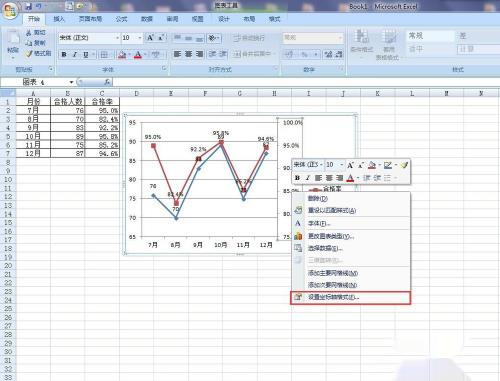Open the ribbon font name dropdown

(x=117, y=38)
